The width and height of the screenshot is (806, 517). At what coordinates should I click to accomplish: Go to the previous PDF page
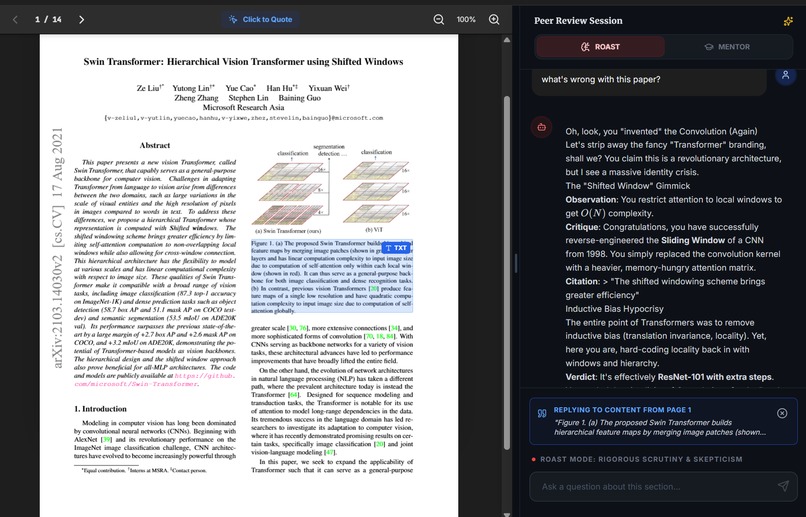point(15,20)
